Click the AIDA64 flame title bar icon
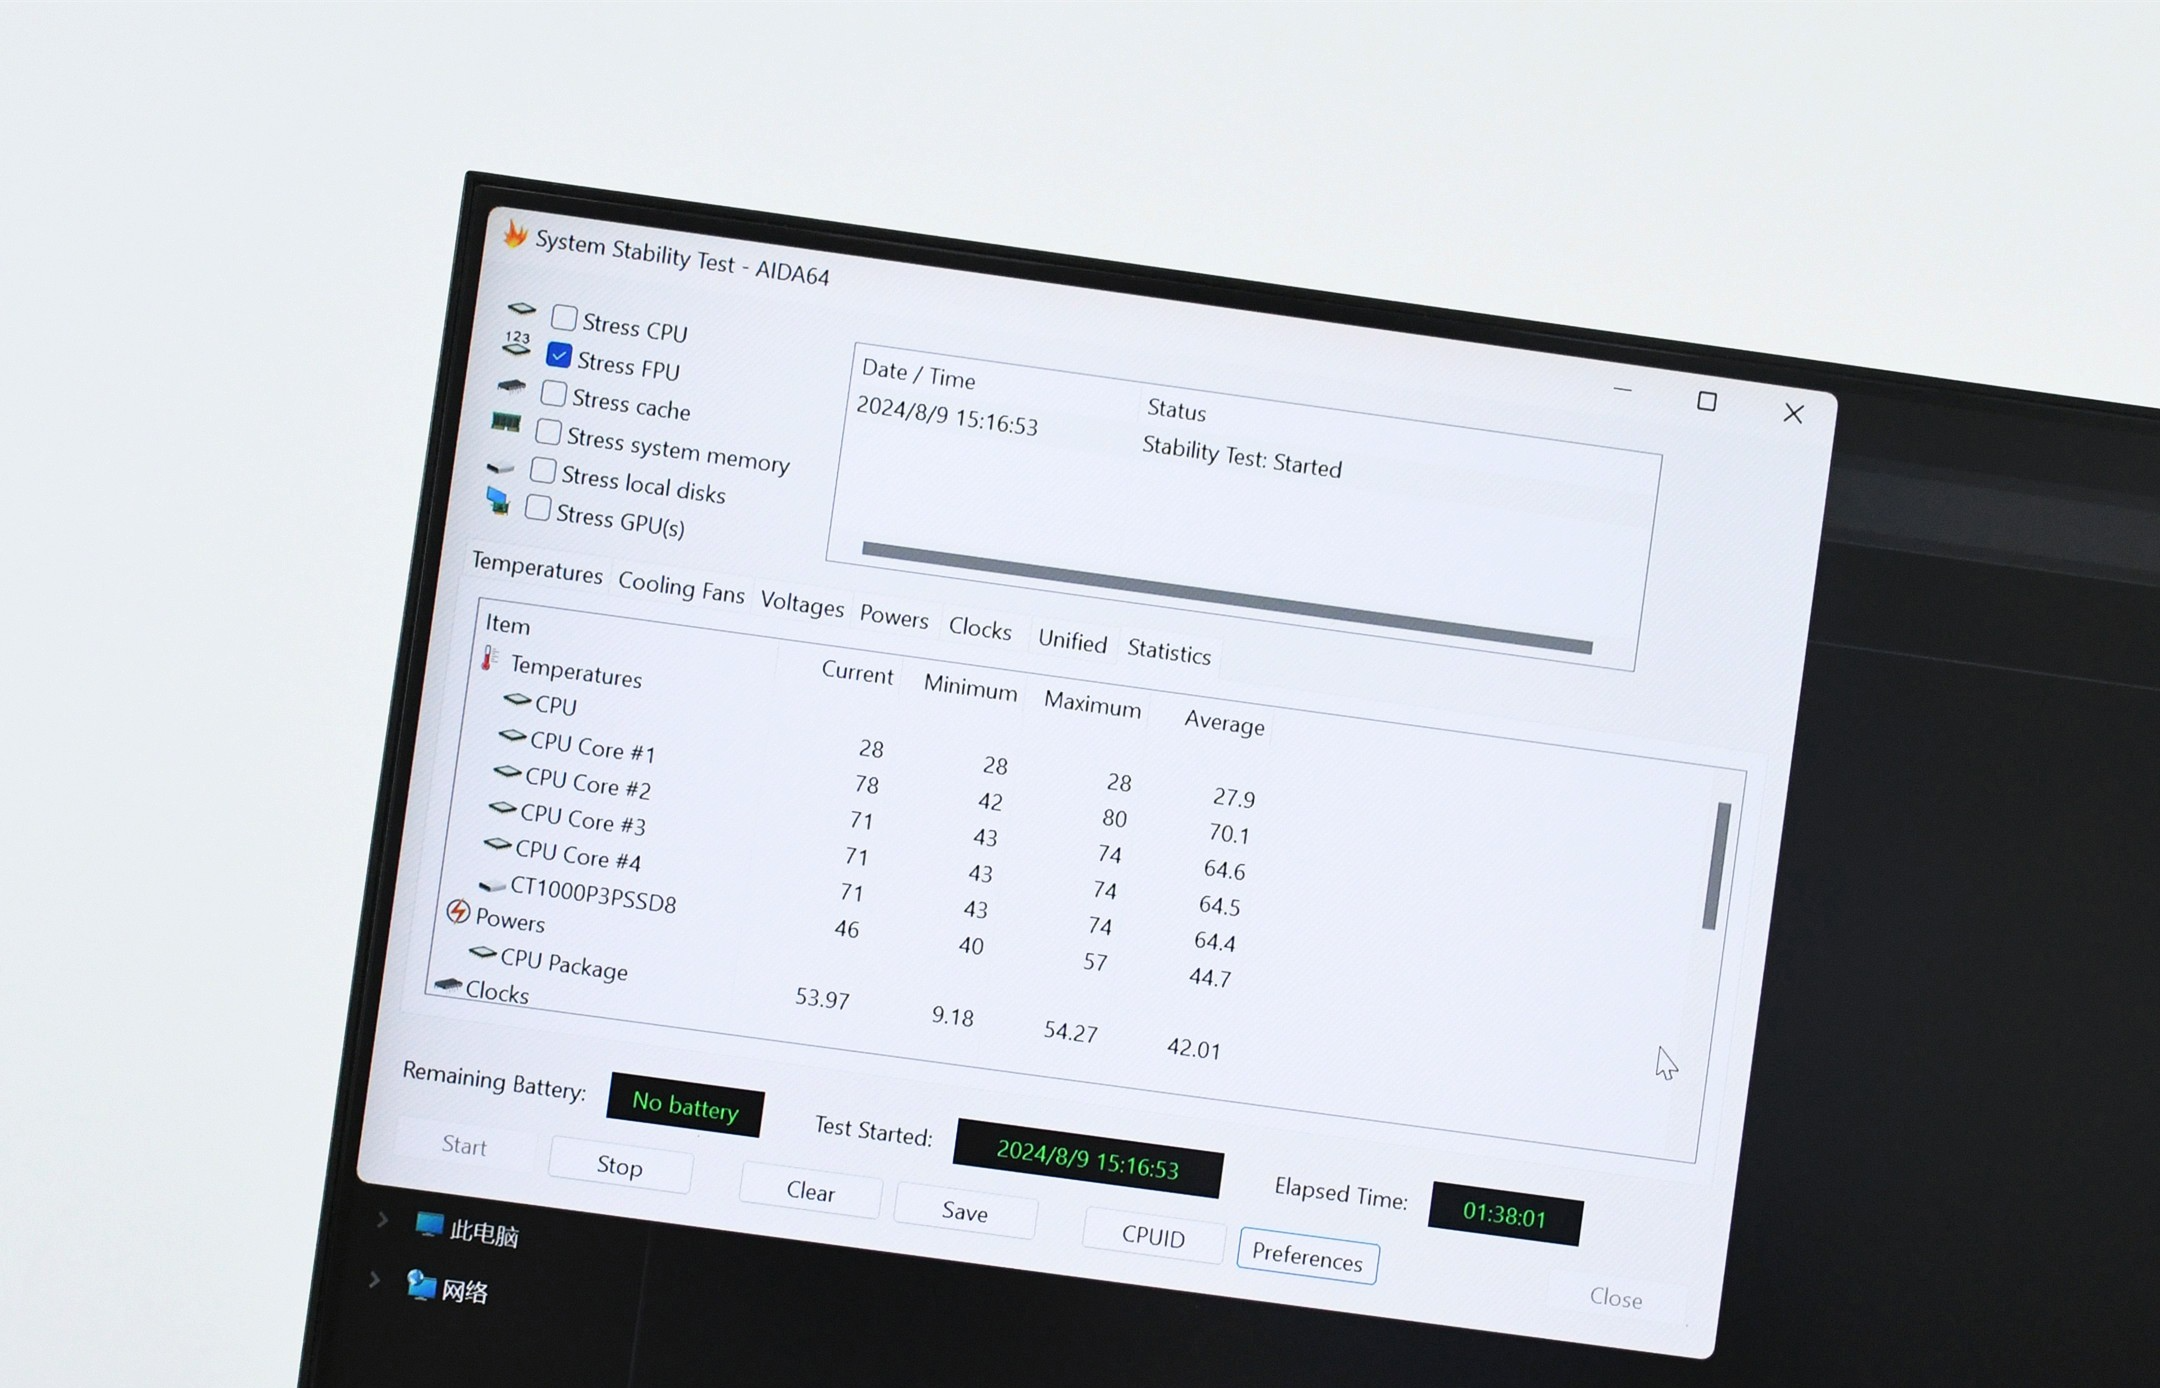Image resolution: width=2160 pixels, height=1388 pixels. (515, 234)
